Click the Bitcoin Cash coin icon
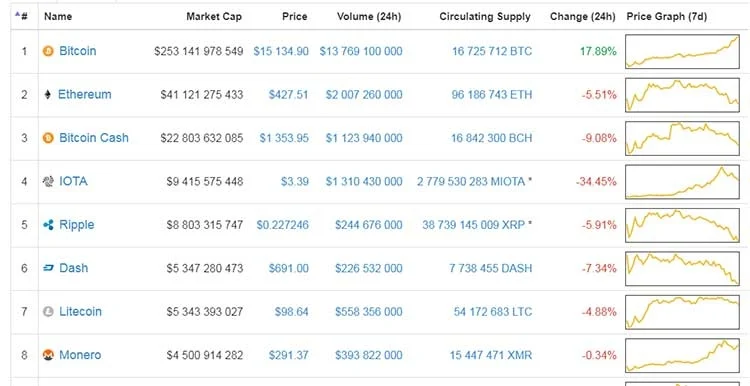Screen dimensions: 750x386 [x=48, y=138]
